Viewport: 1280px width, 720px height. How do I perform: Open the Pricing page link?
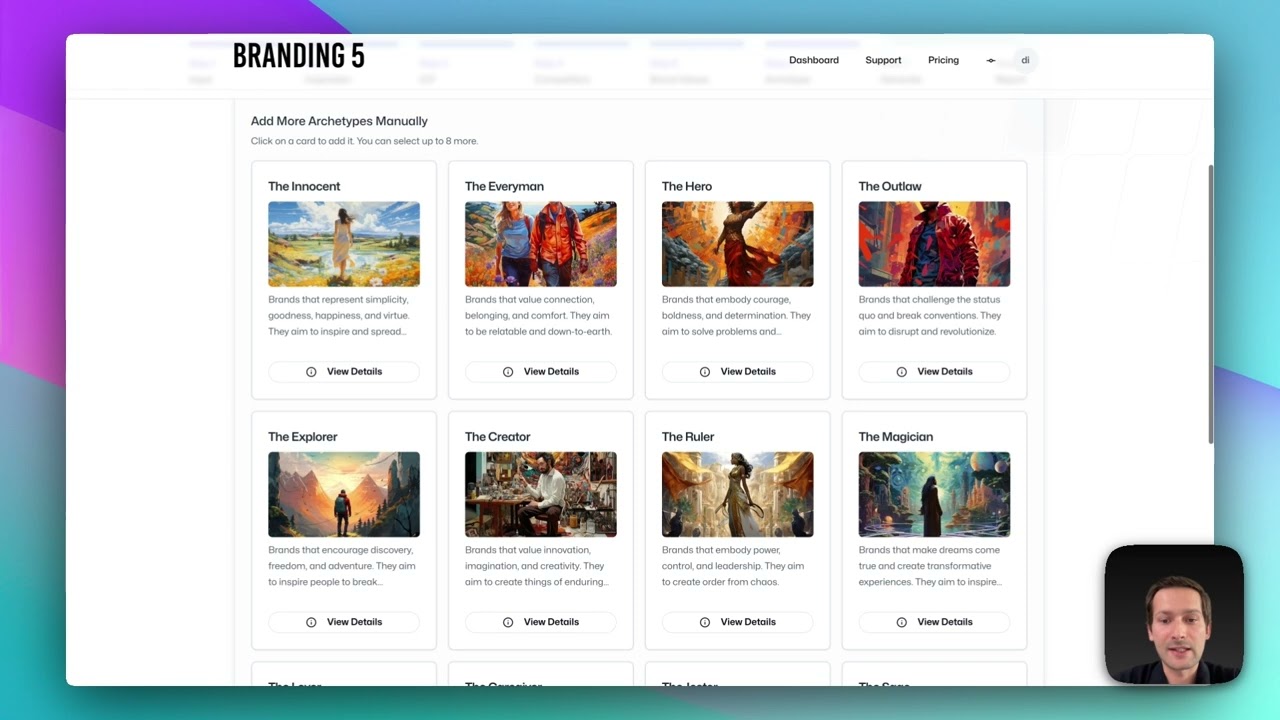pos(943,60)
